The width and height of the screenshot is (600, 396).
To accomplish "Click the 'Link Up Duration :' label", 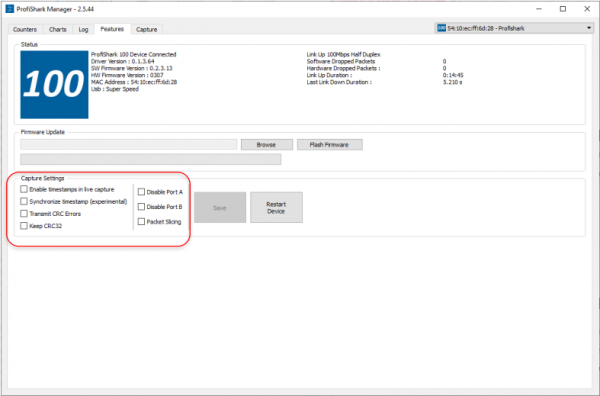I will tap(329, 75).
